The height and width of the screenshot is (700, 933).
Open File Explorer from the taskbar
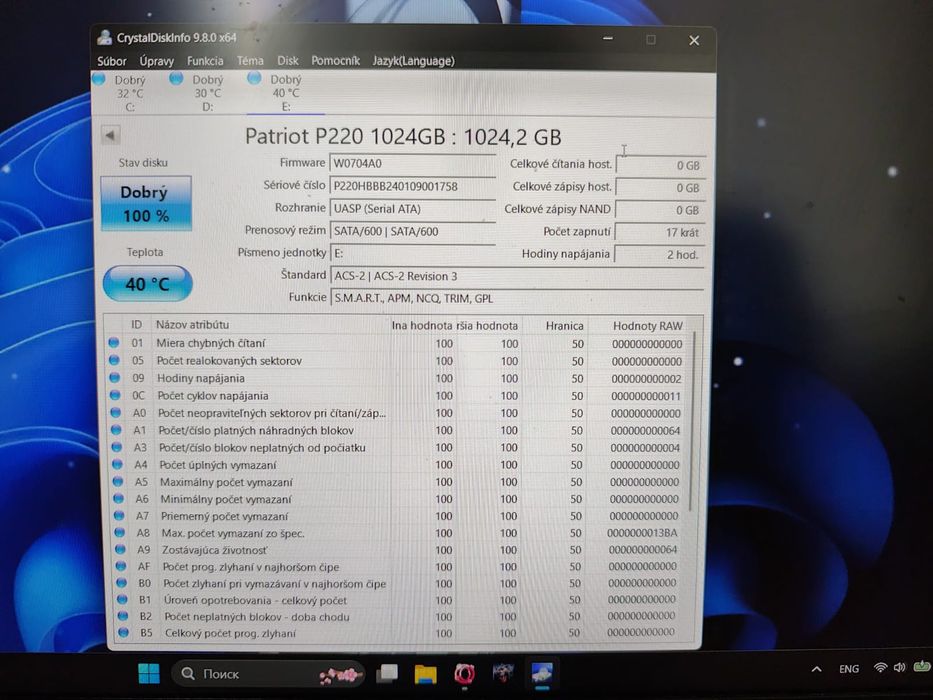tap(425, 674)
